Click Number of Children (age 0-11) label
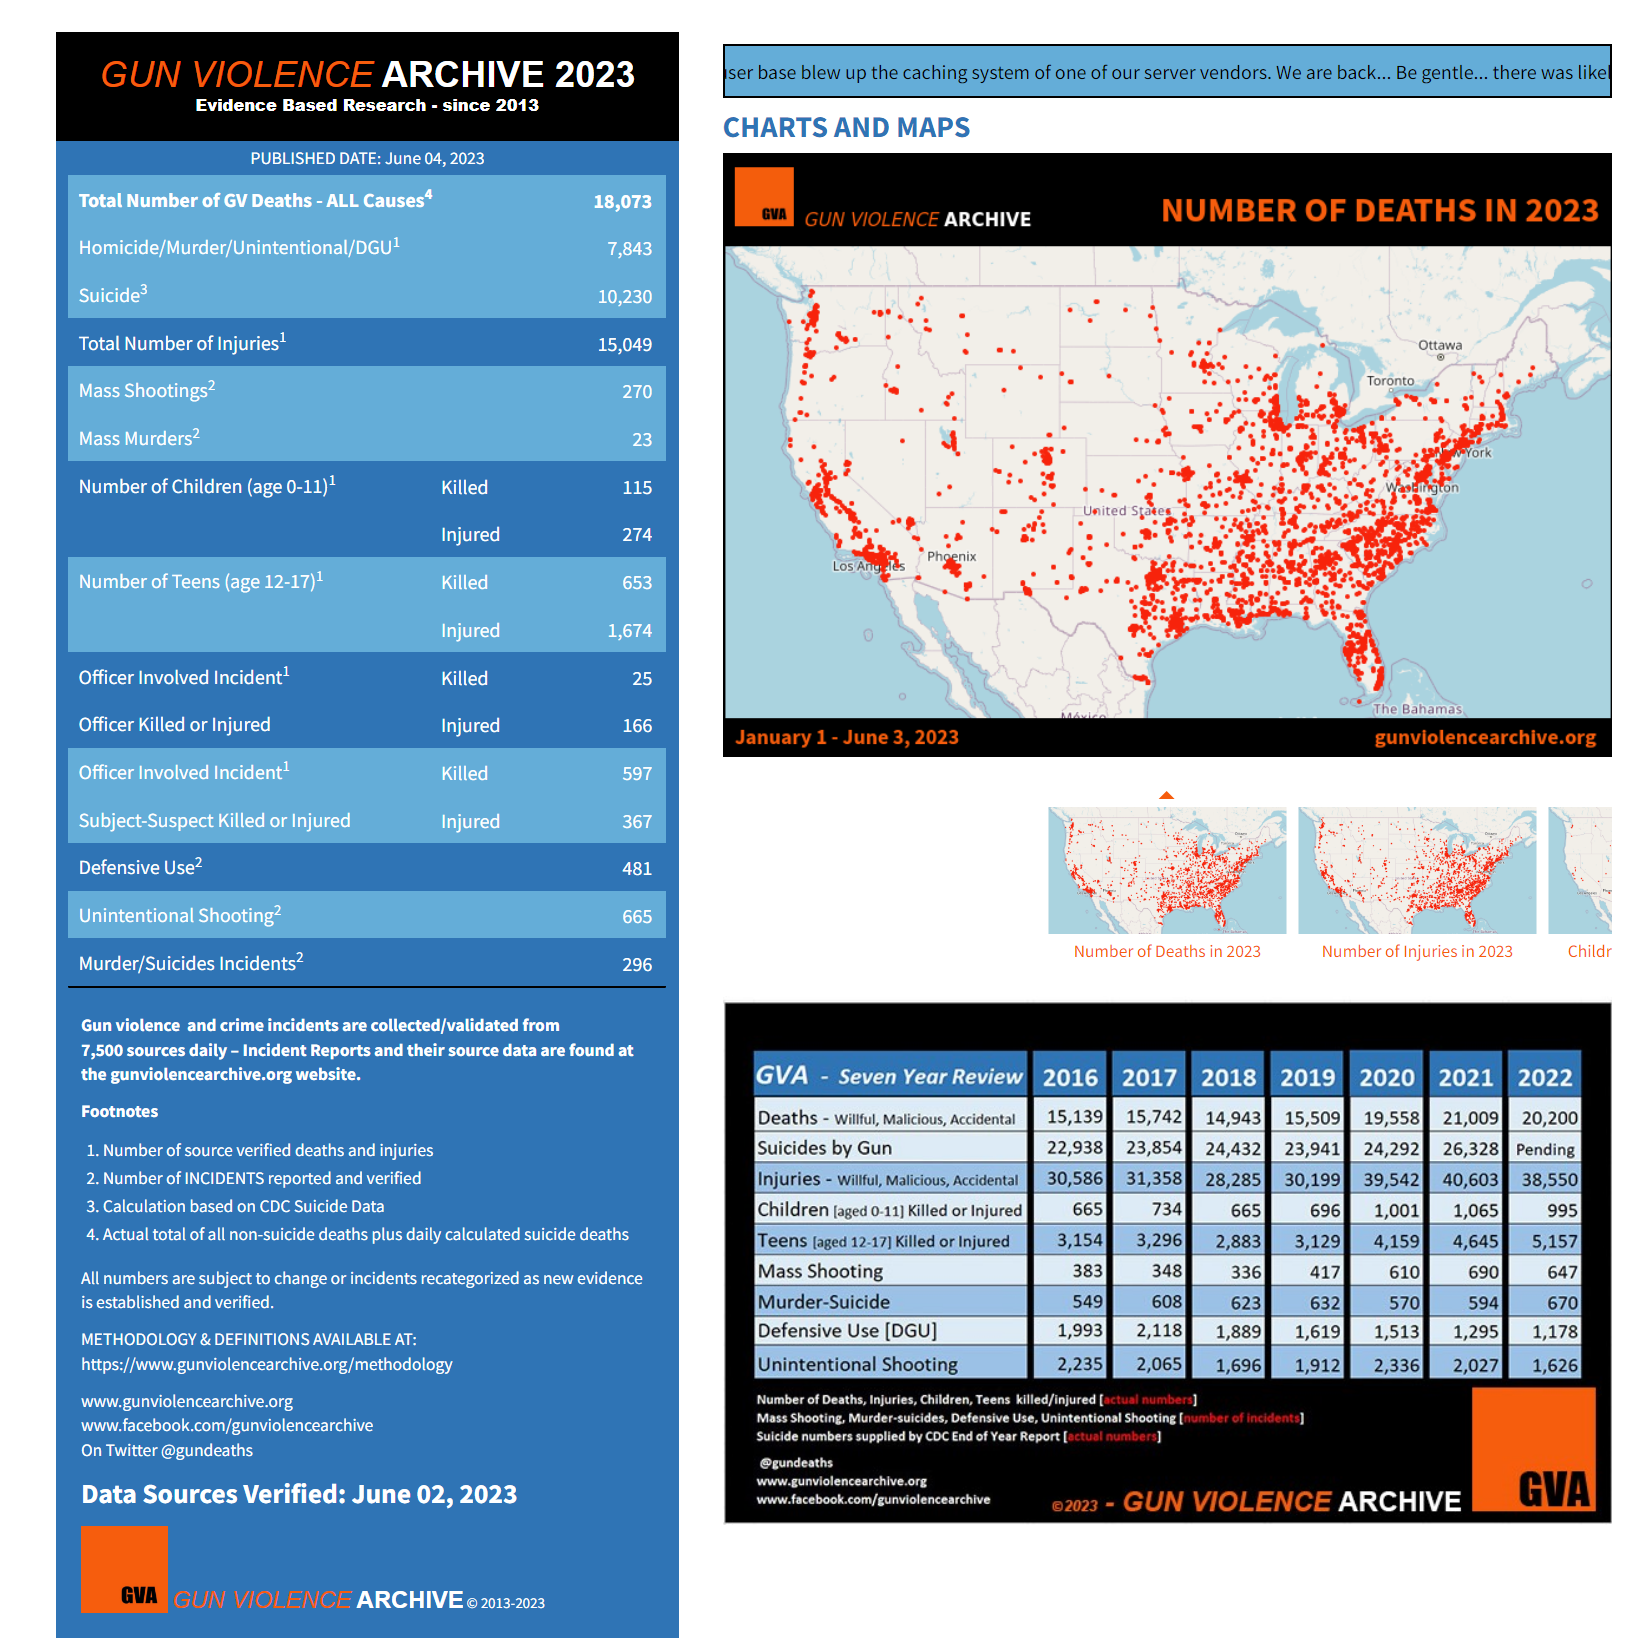 pos(207,486)
